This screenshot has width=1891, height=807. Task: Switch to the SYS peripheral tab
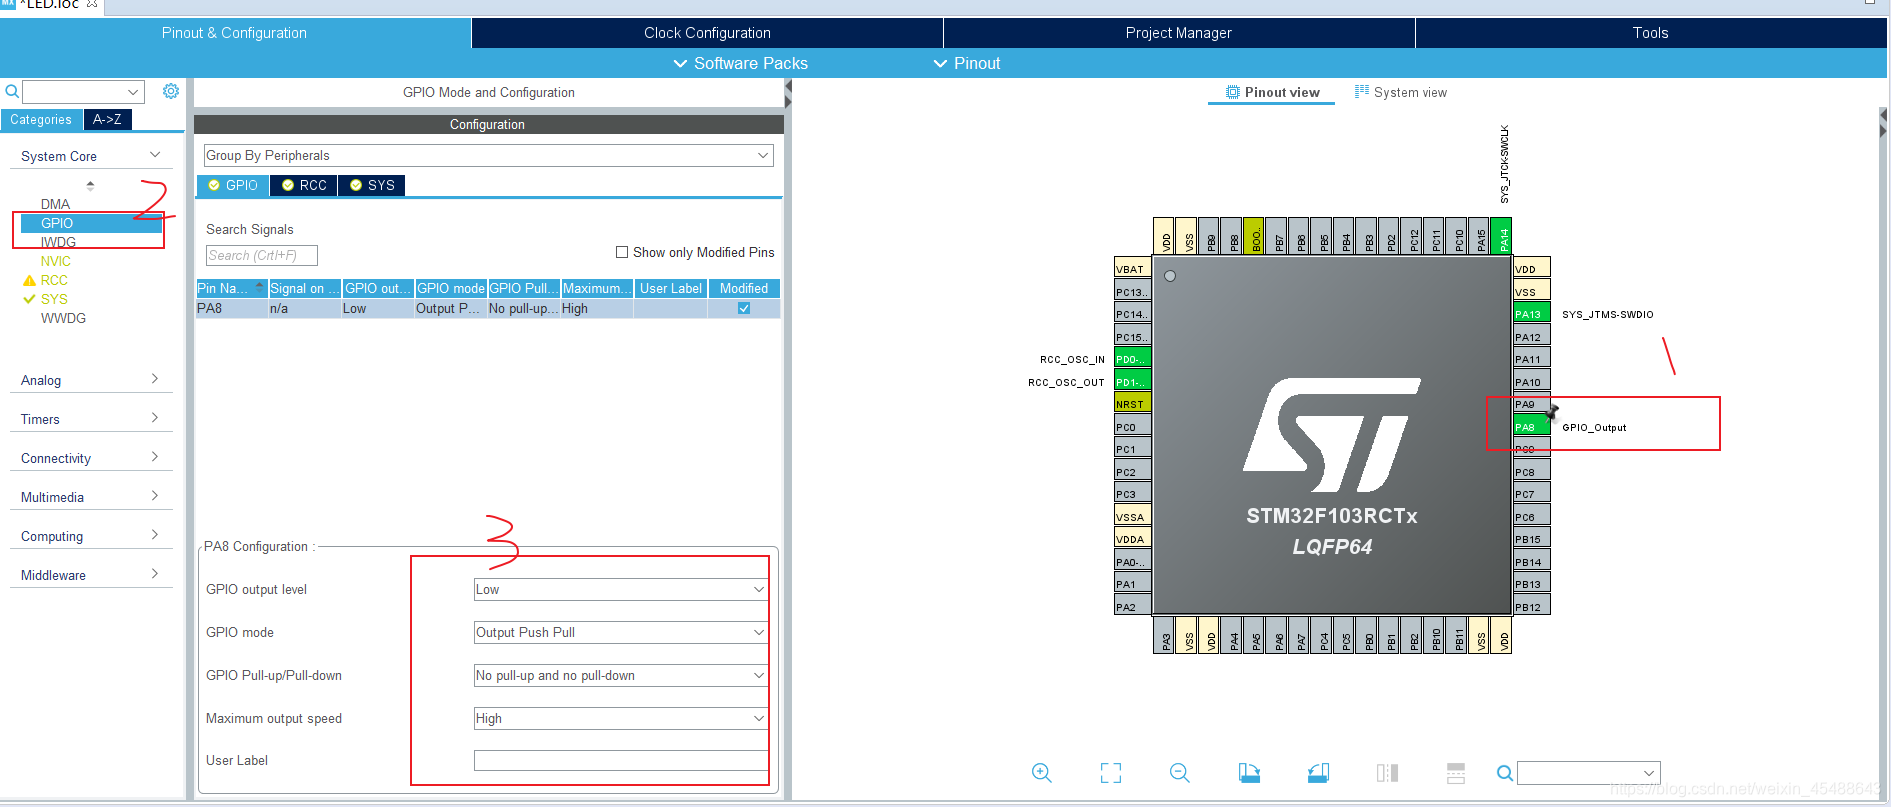[x=372, y=185]
